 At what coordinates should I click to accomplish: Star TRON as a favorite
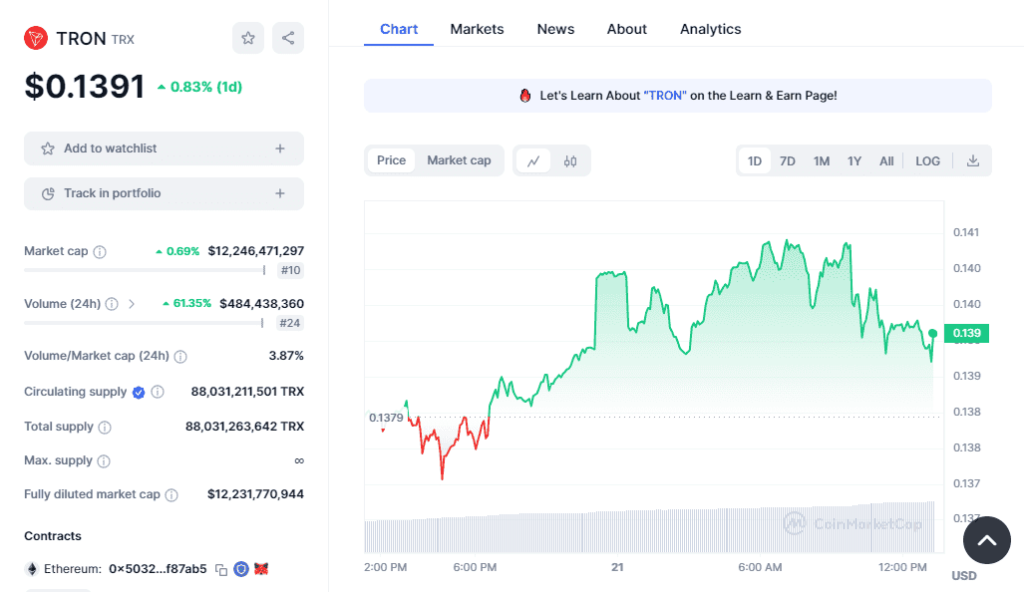[248, 38]
